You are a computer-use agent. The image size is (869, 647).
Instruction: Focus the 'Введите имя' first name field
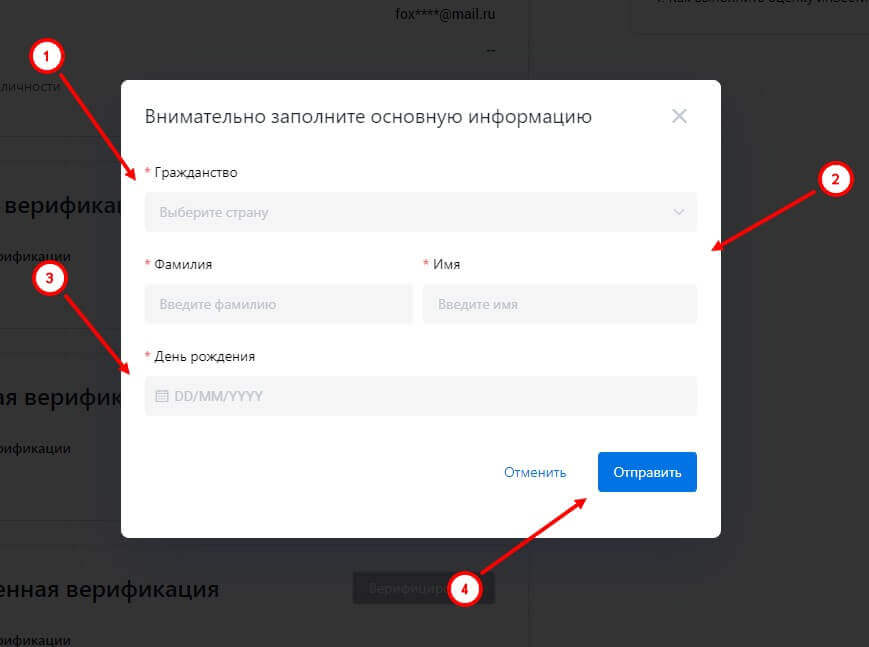(x=560, y=304)
